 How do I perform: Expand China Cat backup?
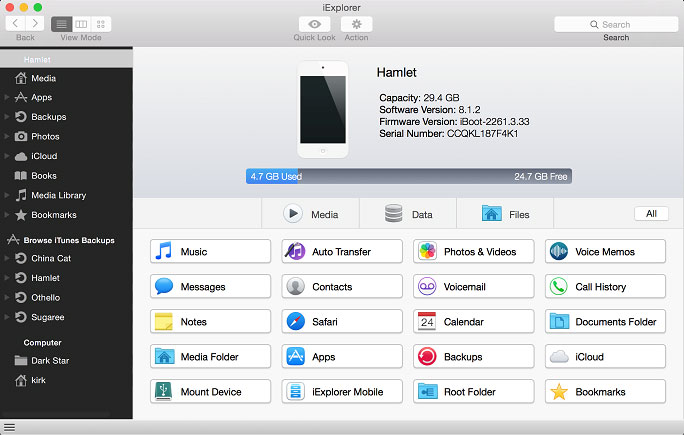pyautogui.click(x=7, y=258)
